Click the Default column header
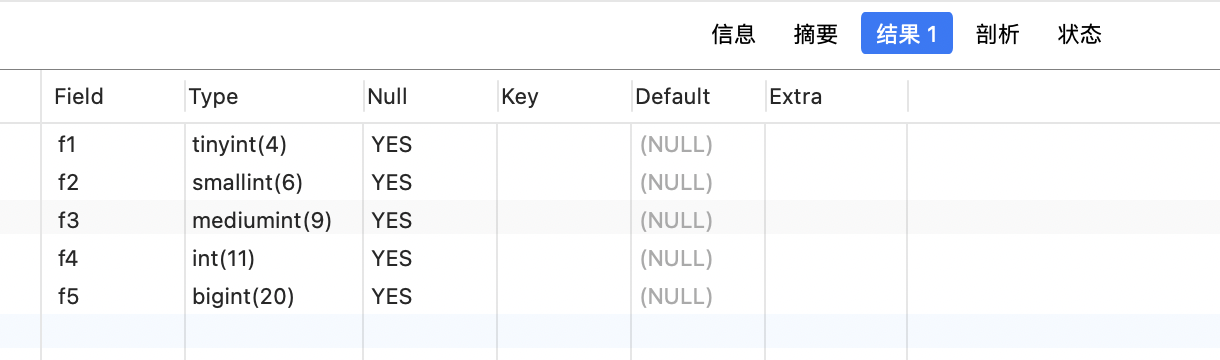The height and width of the screenshot is (360, 1220). pos(698,97)
